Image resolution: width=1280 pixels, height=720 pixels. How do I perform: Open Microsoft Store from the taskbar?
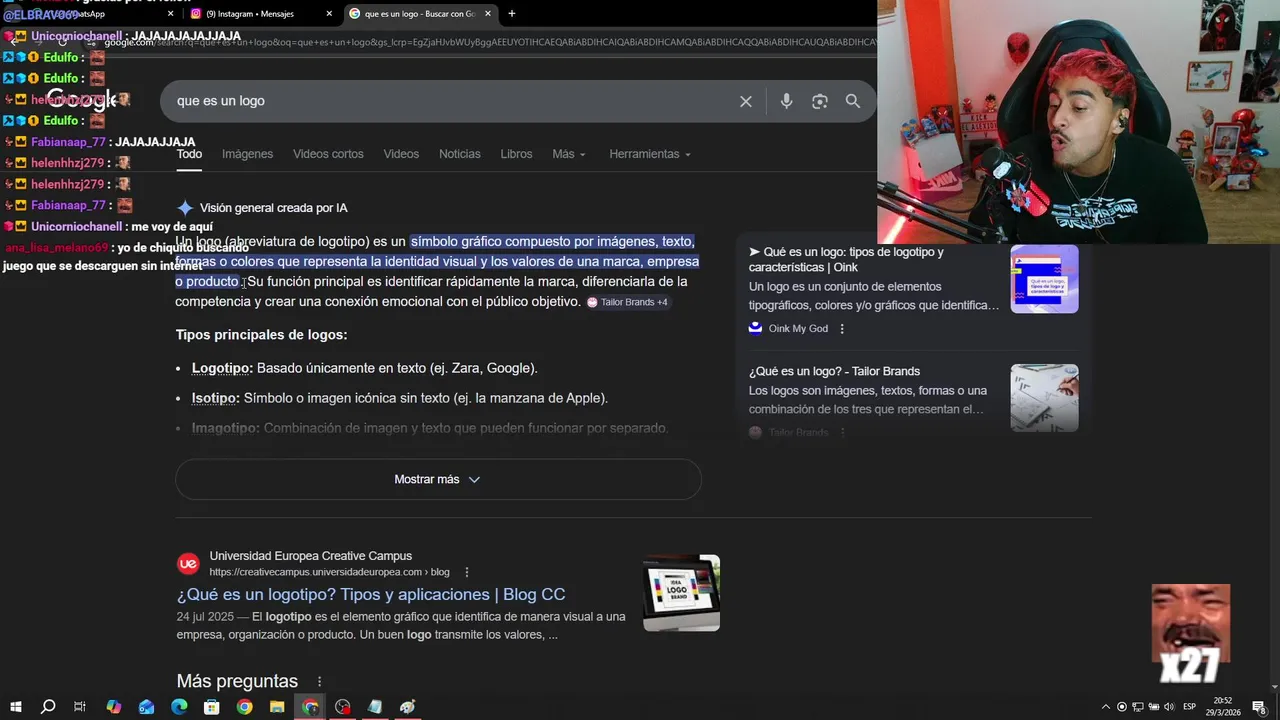click(211, 707)
